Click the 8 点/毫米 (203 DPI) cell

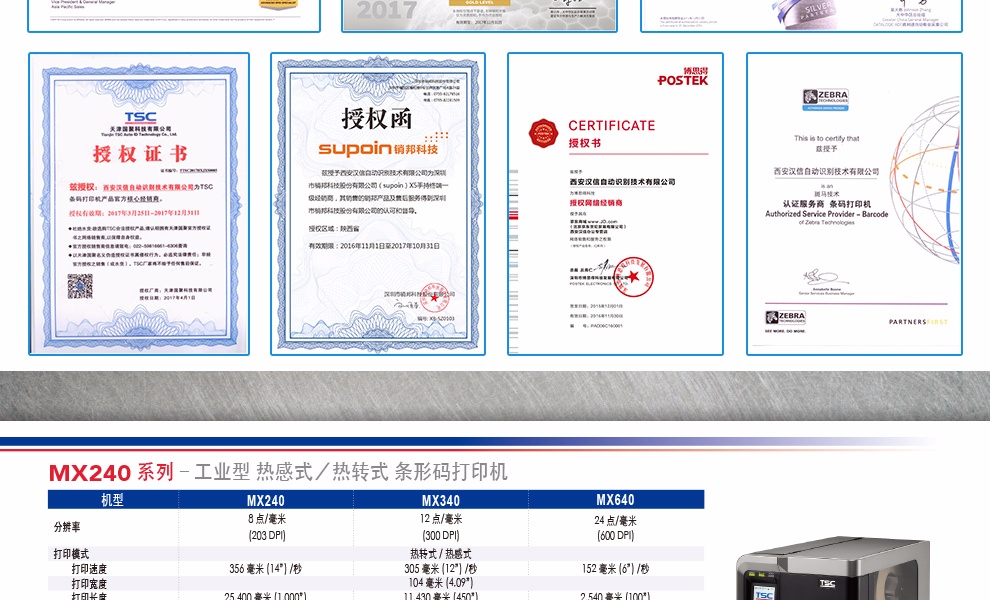(x=266, y=527)
